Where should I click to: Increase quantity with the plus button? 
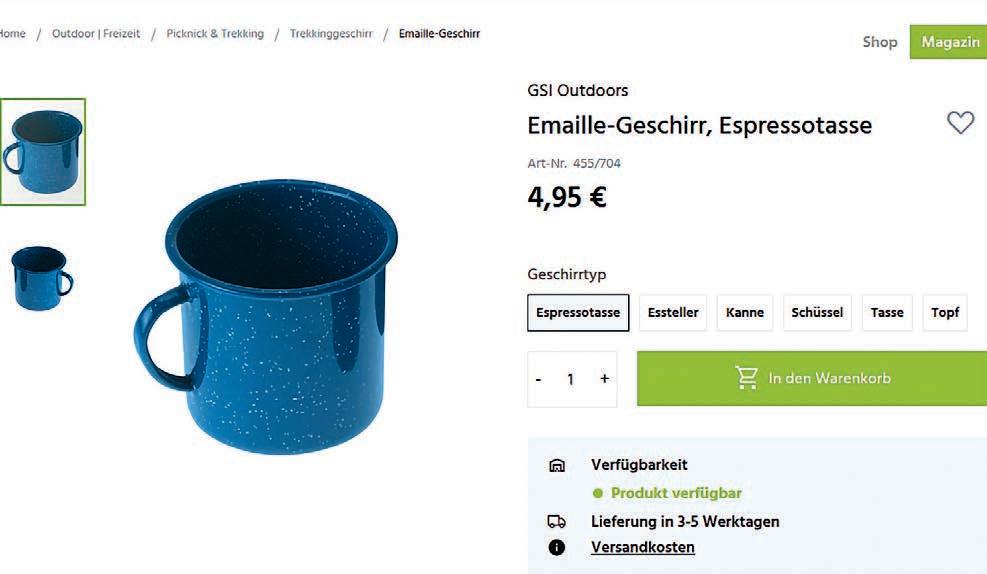coord(604,378)
